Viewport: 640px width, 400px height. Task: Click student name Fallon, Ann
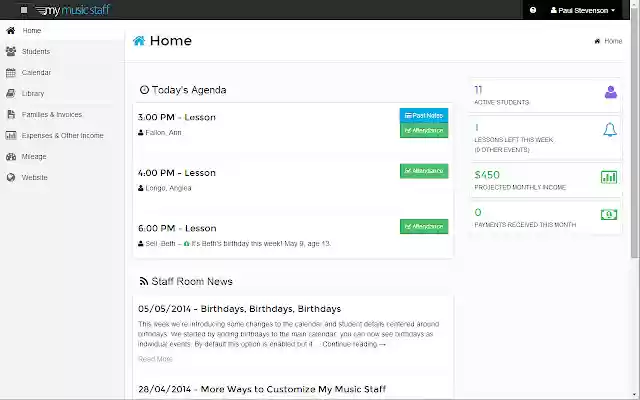click(x=163, y=133)
